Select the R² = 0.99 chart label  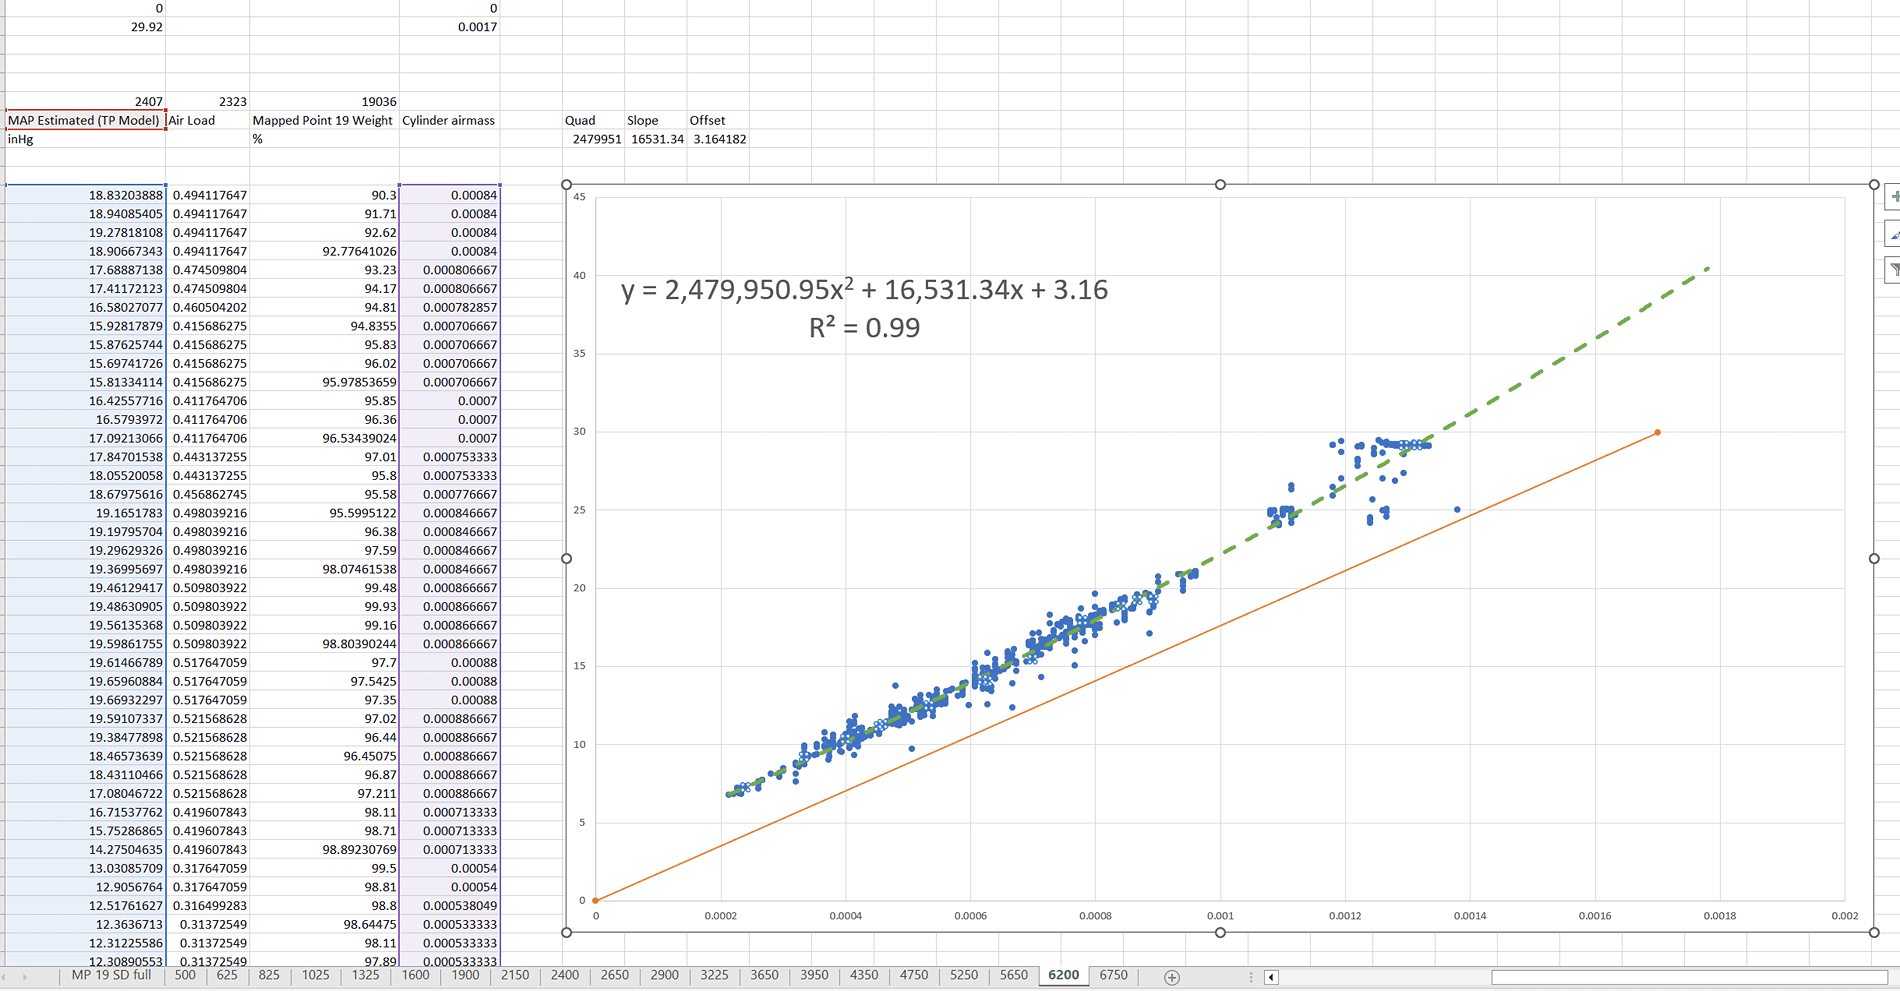pyautogui.click(x=864, y=327)
